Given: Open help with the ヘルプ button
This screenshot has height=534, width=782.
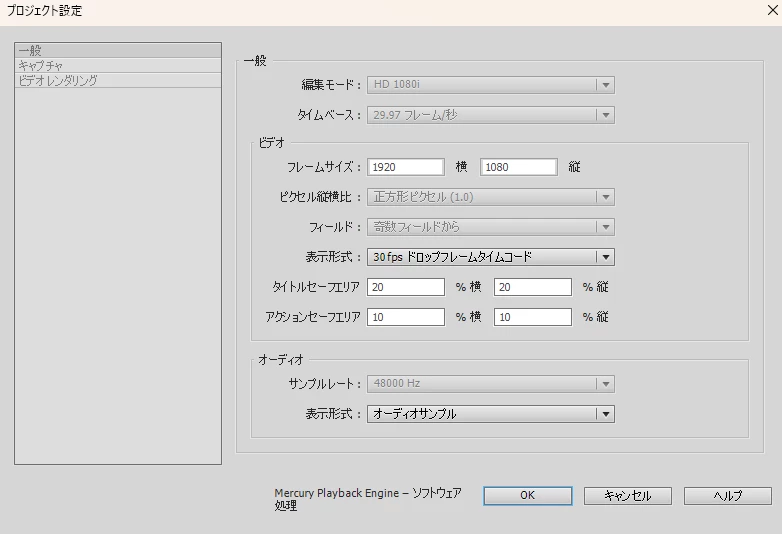Looking at the screenshot, I should [x=728, y=496].
